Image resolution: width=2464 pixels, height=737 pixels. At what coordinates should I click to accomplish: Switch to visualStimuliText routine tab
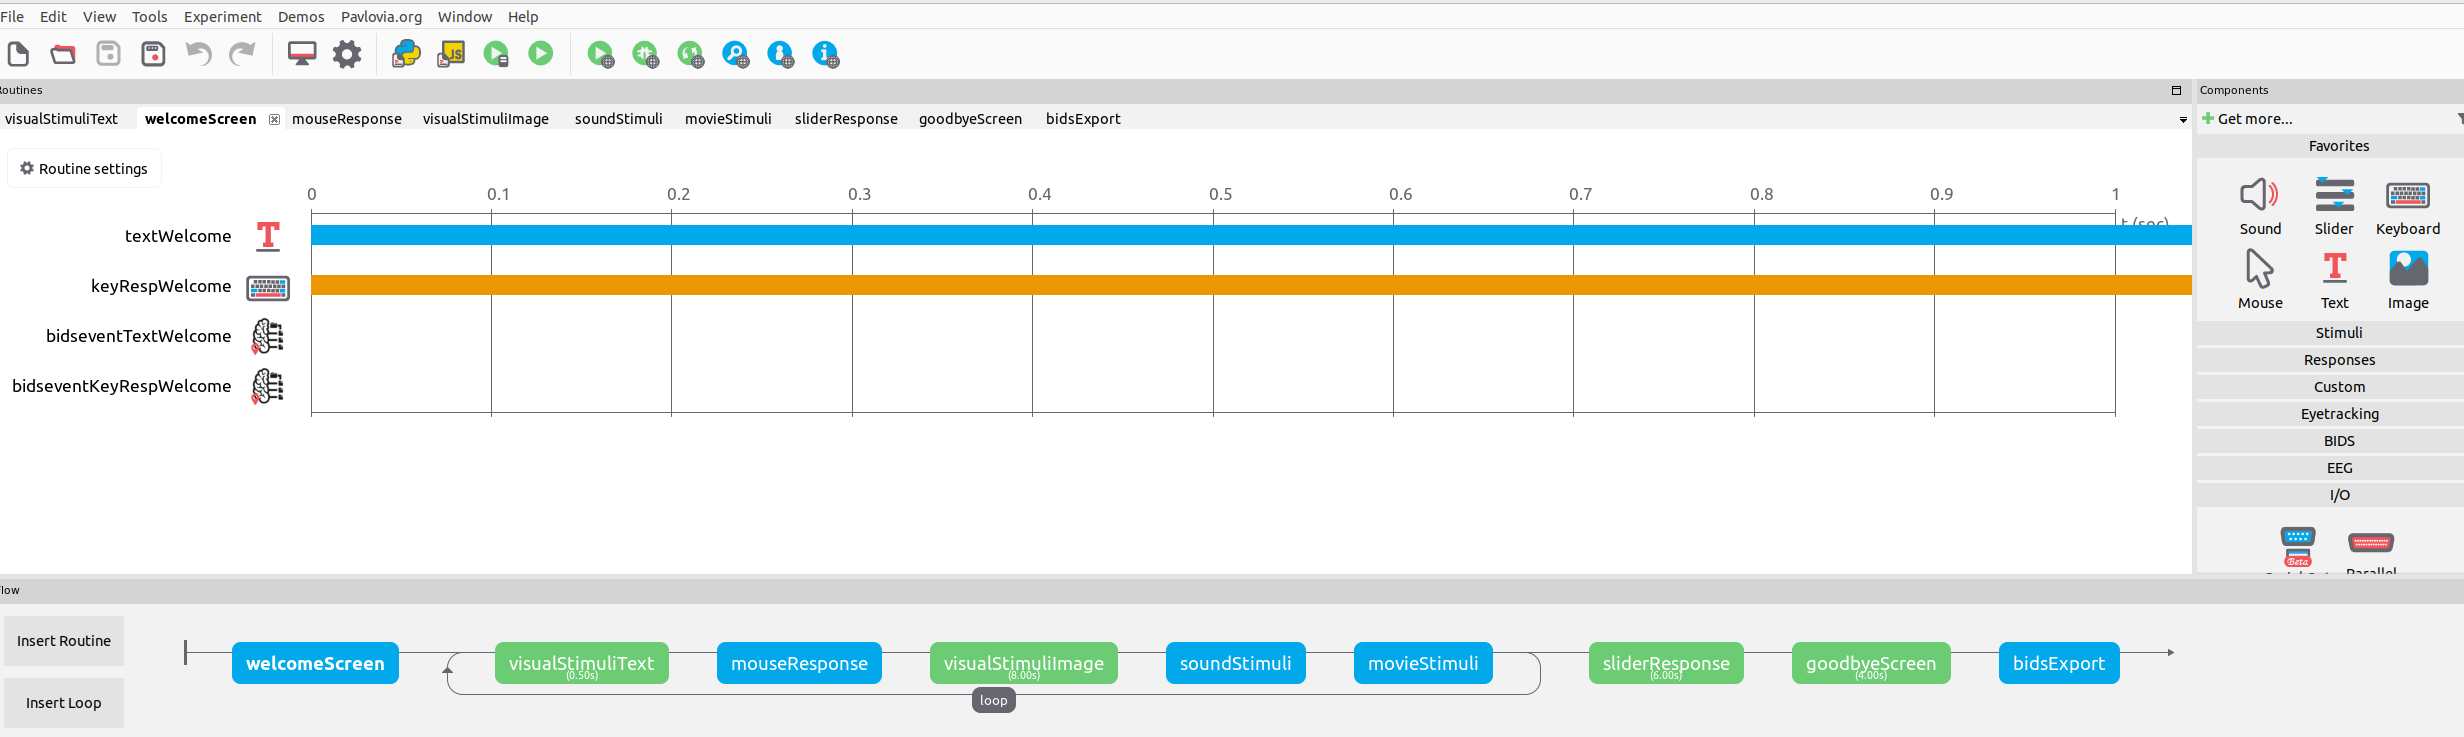61,119
